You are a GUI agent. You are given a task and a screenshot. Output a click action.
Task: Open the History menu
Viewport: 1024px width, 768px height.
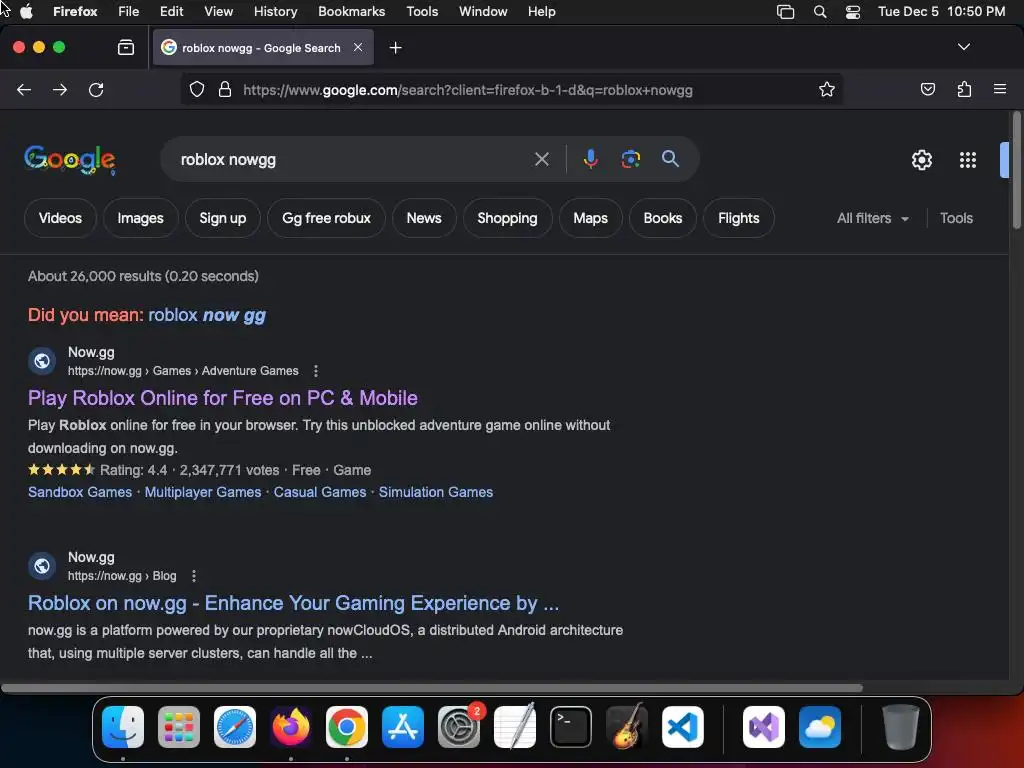click(x=275, y=11)
